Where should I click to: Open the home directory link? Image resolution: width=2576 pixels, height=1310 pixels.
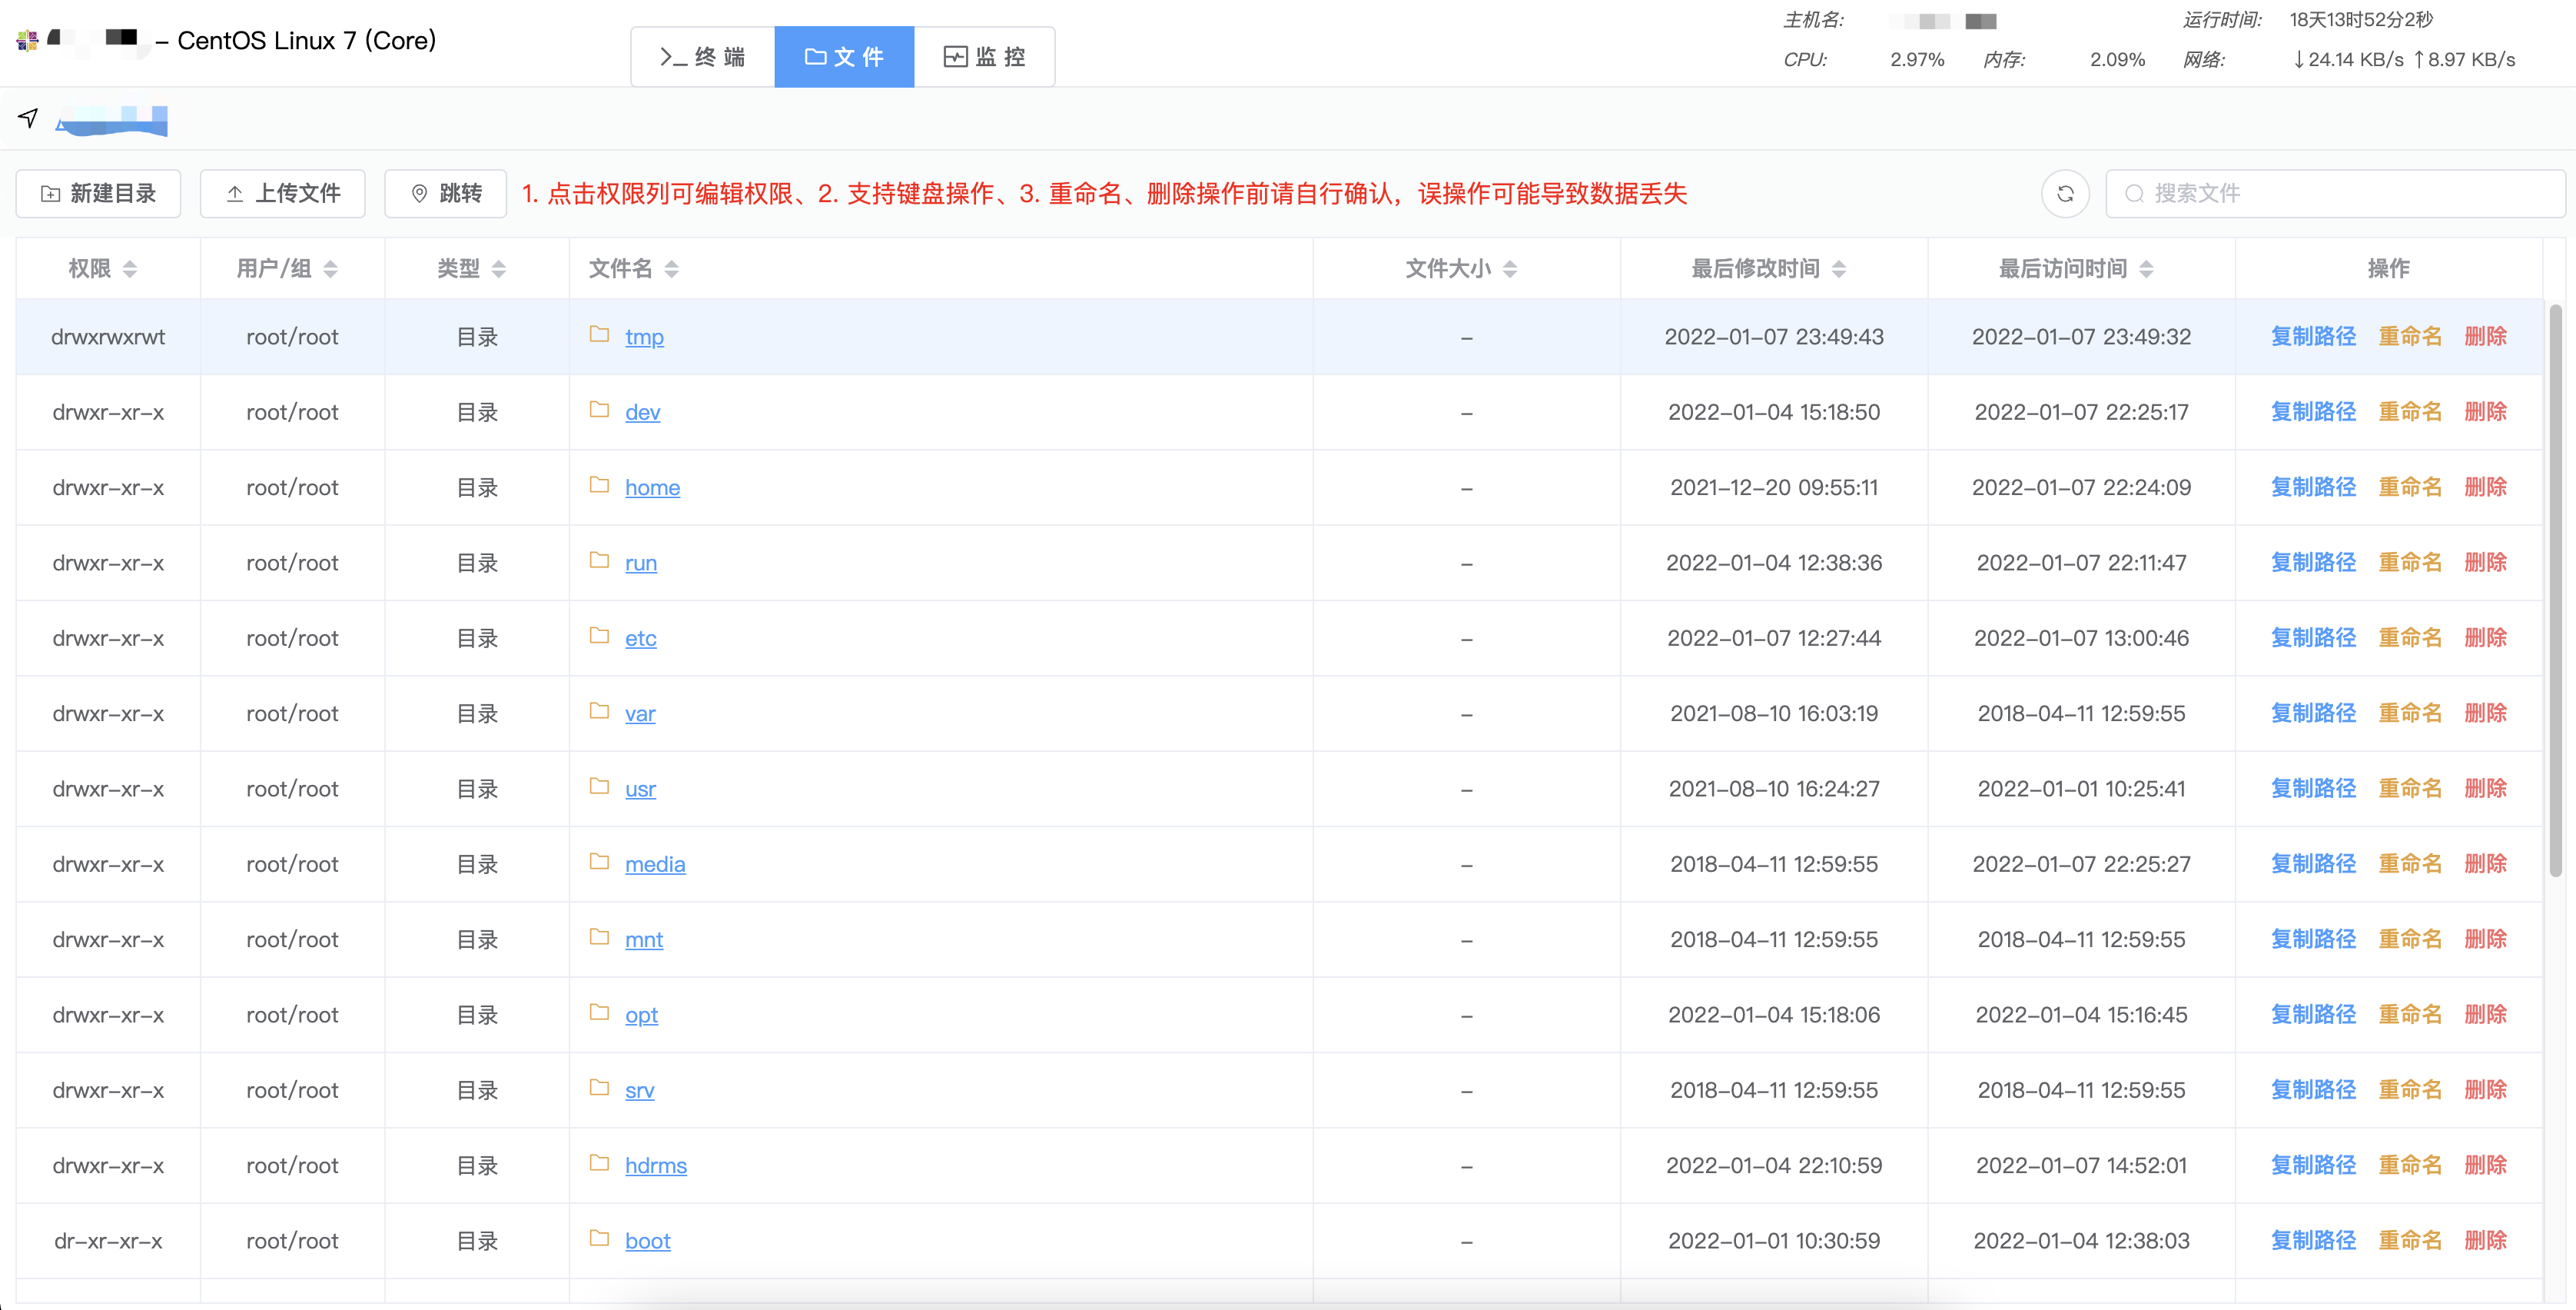(x=652, y=487)
